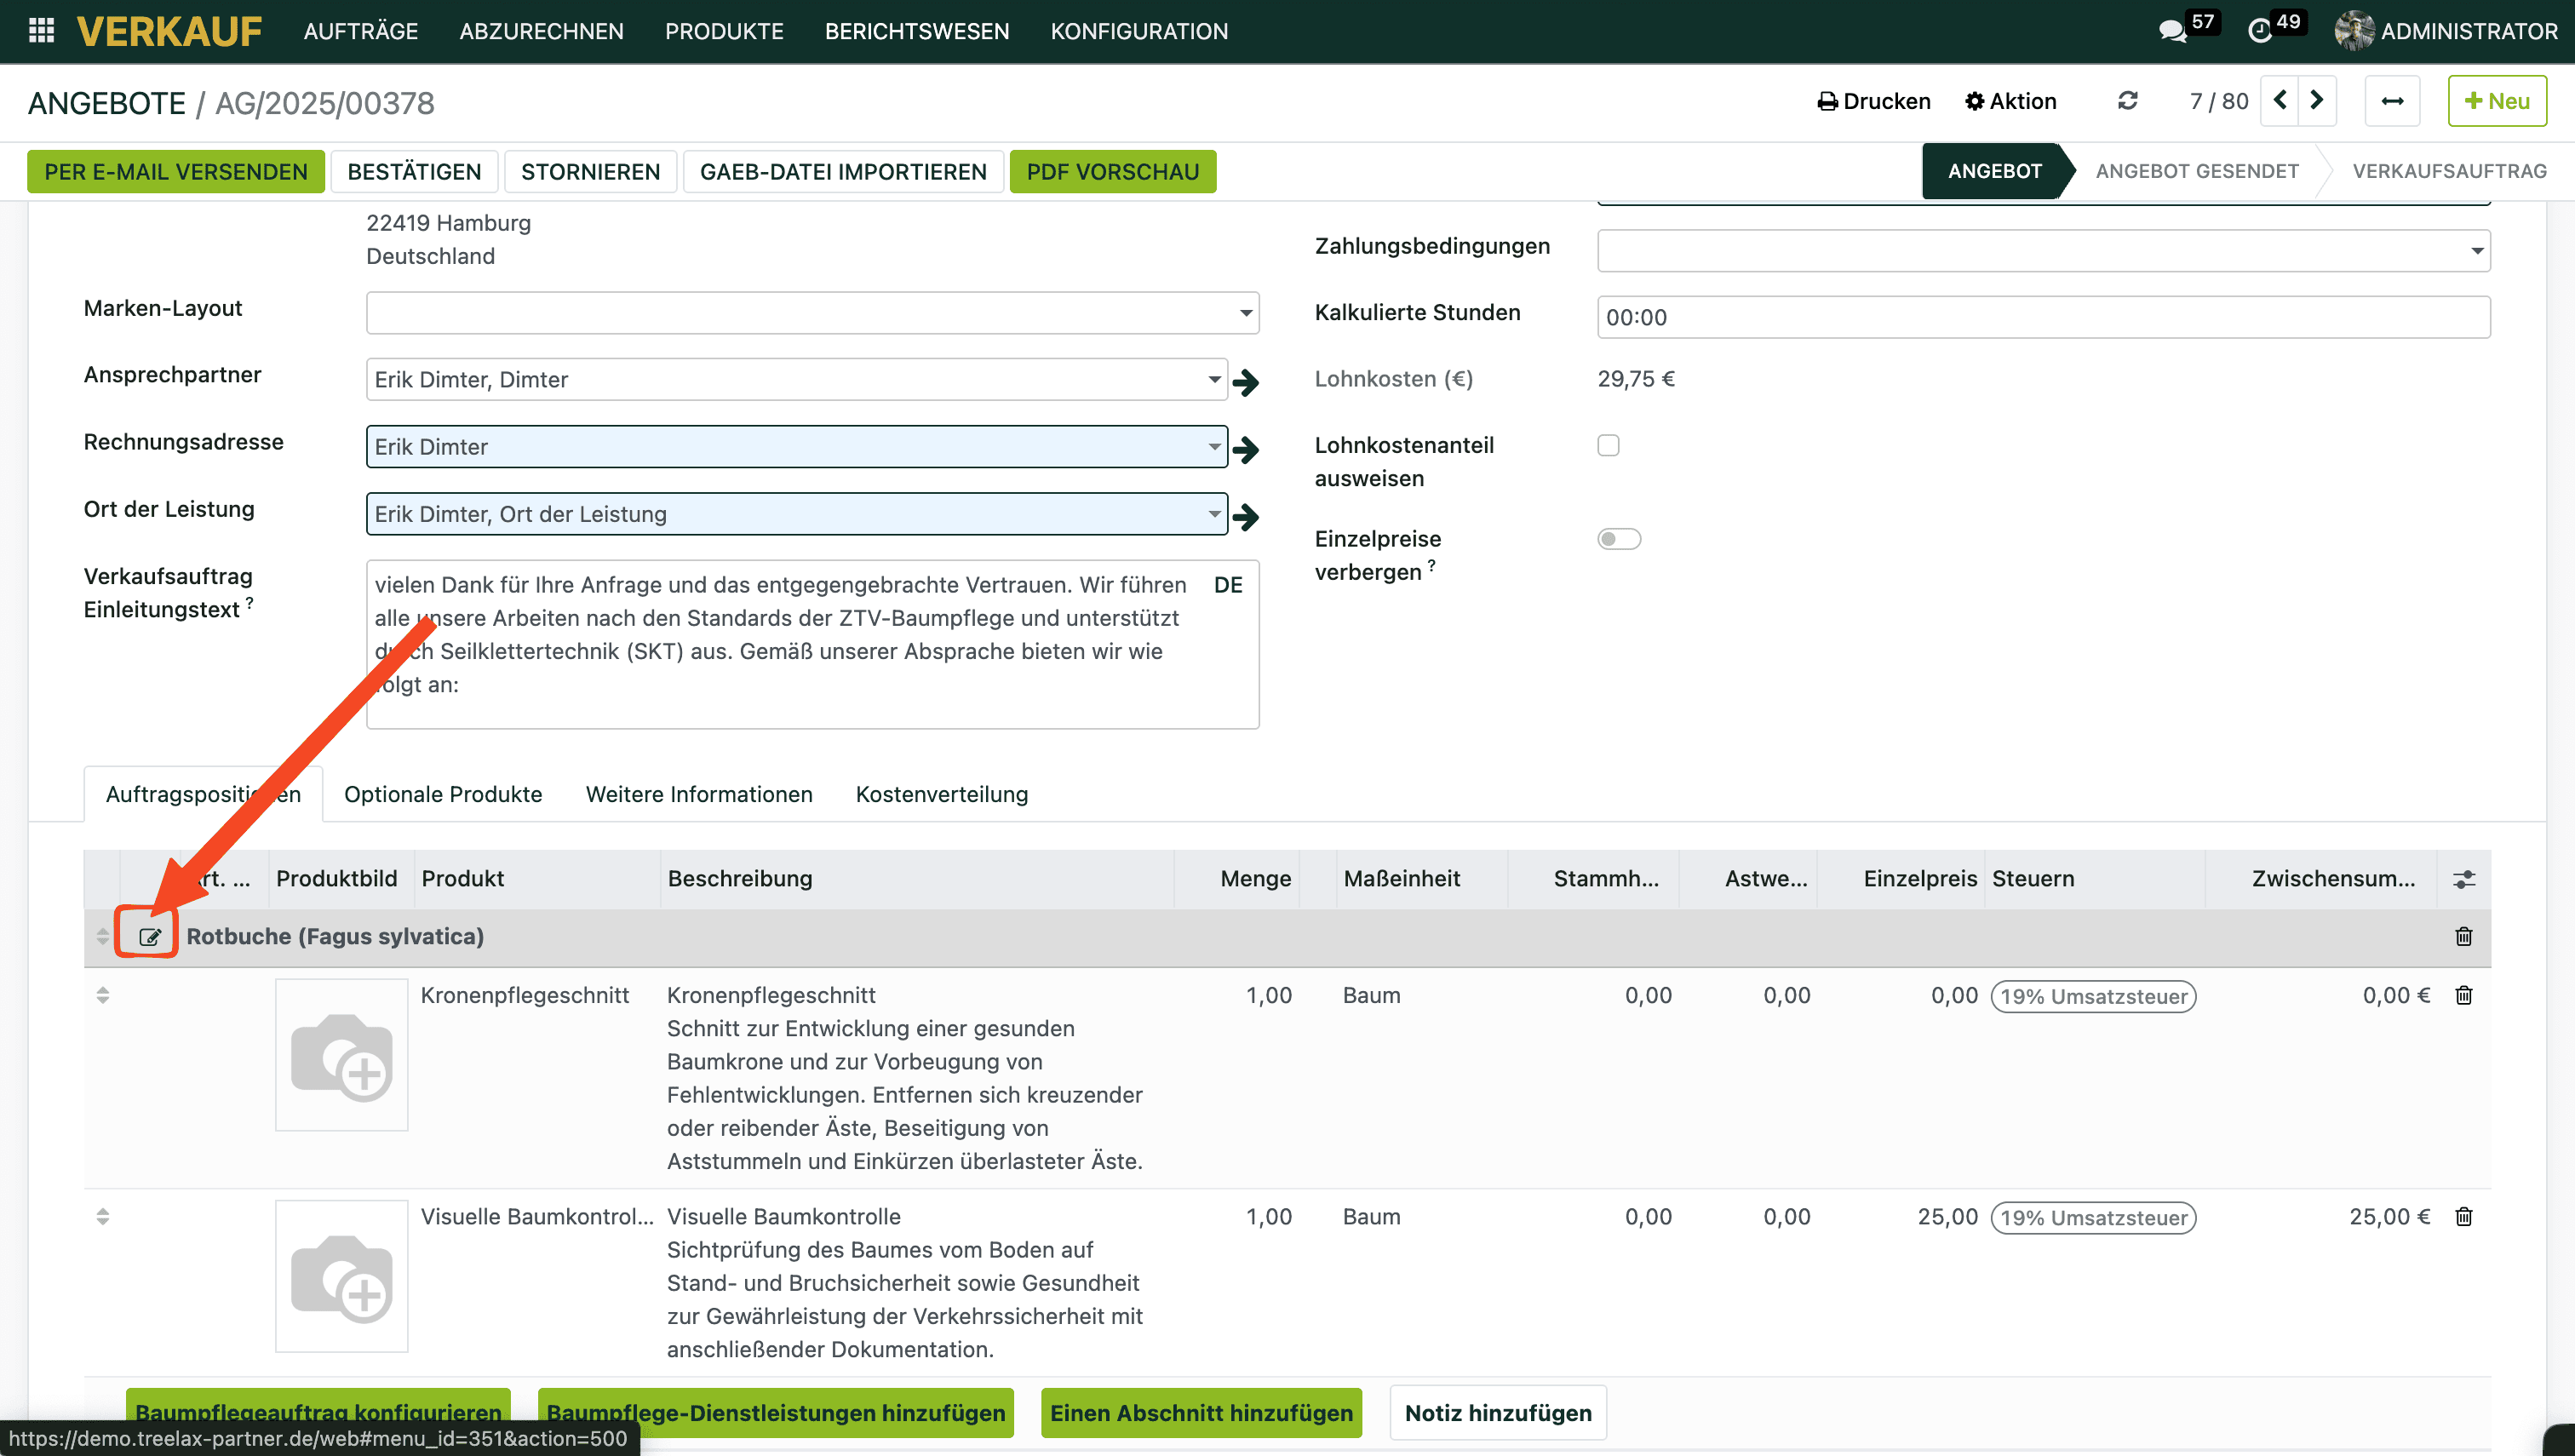This screenshot has height=1456, width=2575.
Task: Open Ansprechpartner record via arrow icon
Action: (x=1246, y=381)
